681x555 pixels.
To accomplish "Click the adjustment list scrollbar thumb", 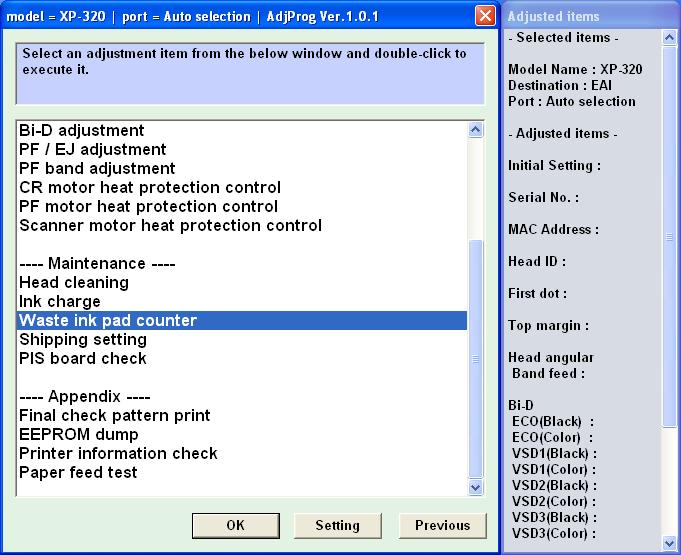I will [x=476, y=360].
